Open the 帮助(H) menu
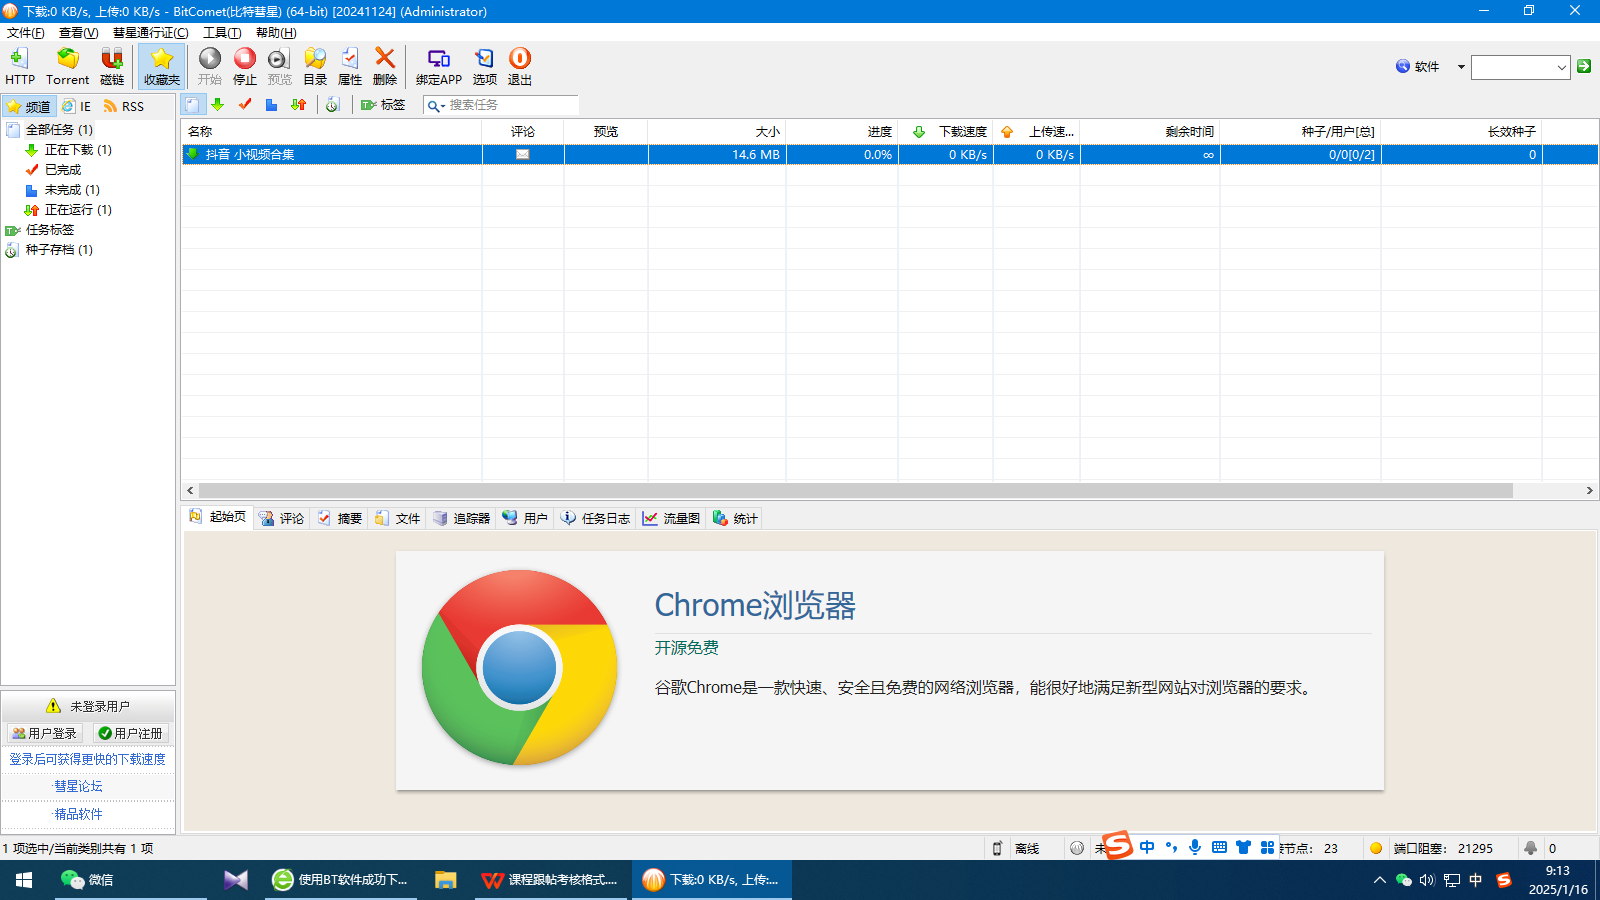 click(x=276, y=33)
